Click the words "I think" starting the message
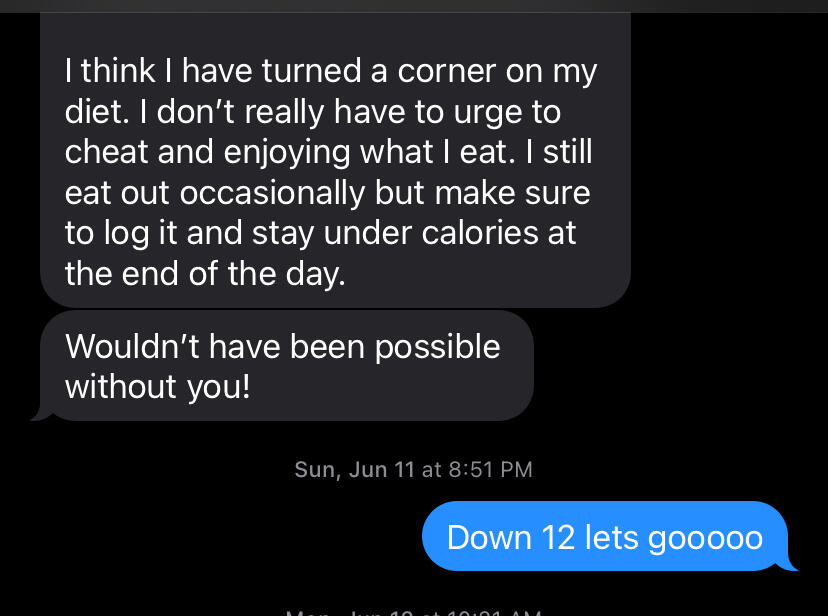Viewport: 828px width, 616px height. 106,72
